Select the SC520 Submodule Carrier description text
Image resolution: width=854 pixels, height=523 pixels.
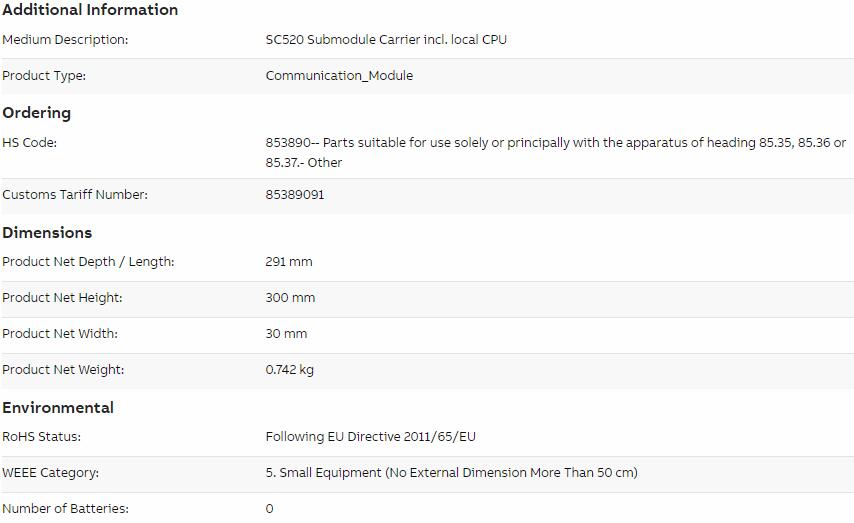click(x=386, y=40)
